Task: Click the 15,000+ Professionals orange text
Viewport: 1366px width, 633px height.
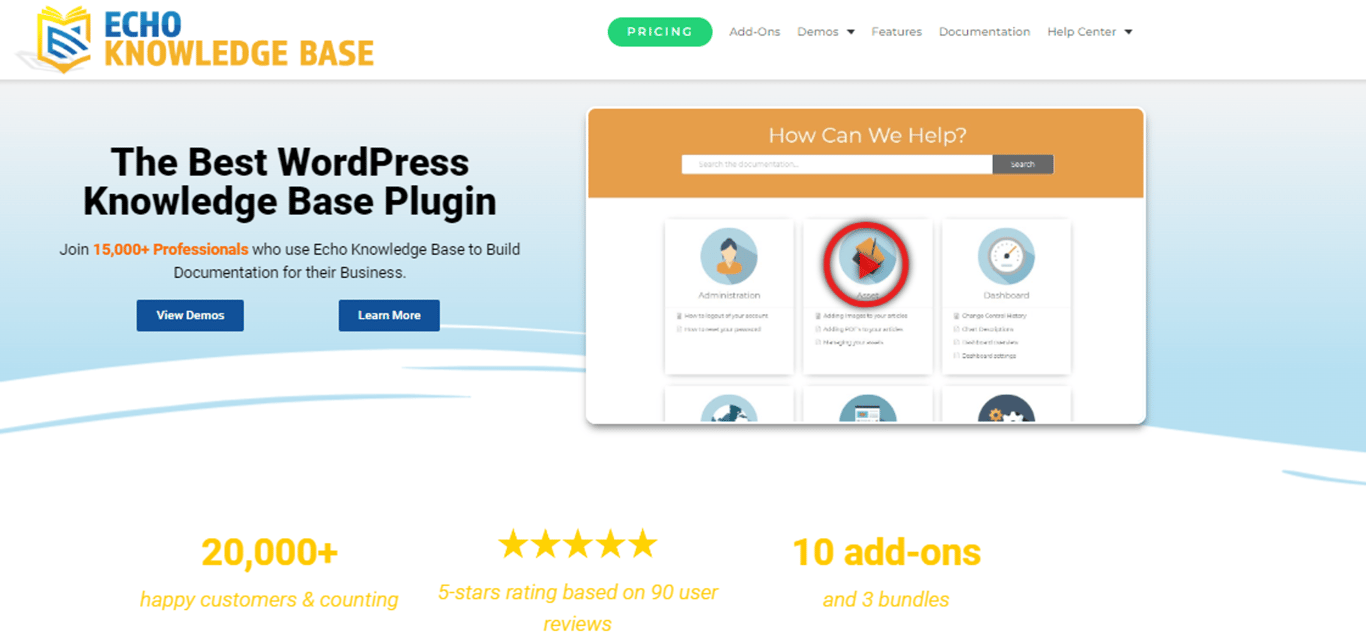Action: click(171, 249)
